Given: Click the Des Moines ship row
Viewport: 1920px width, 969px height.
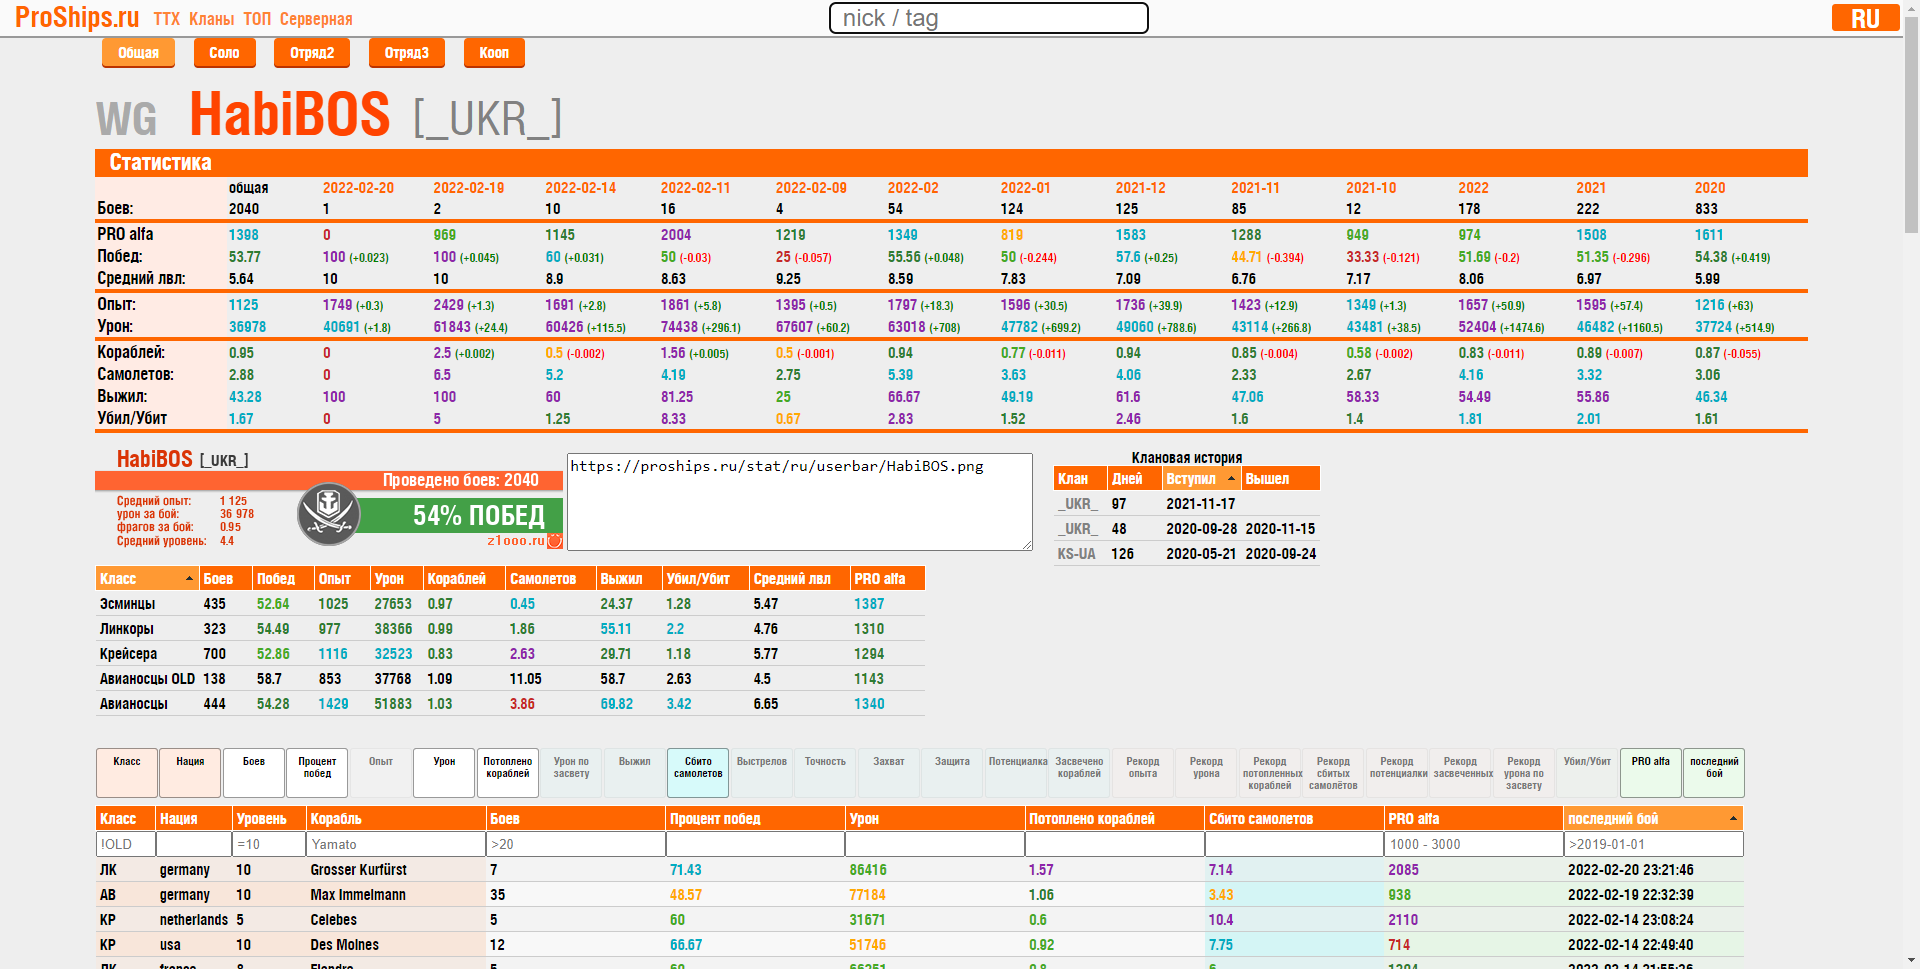Looking at the screenshot, I should [920, 945].
